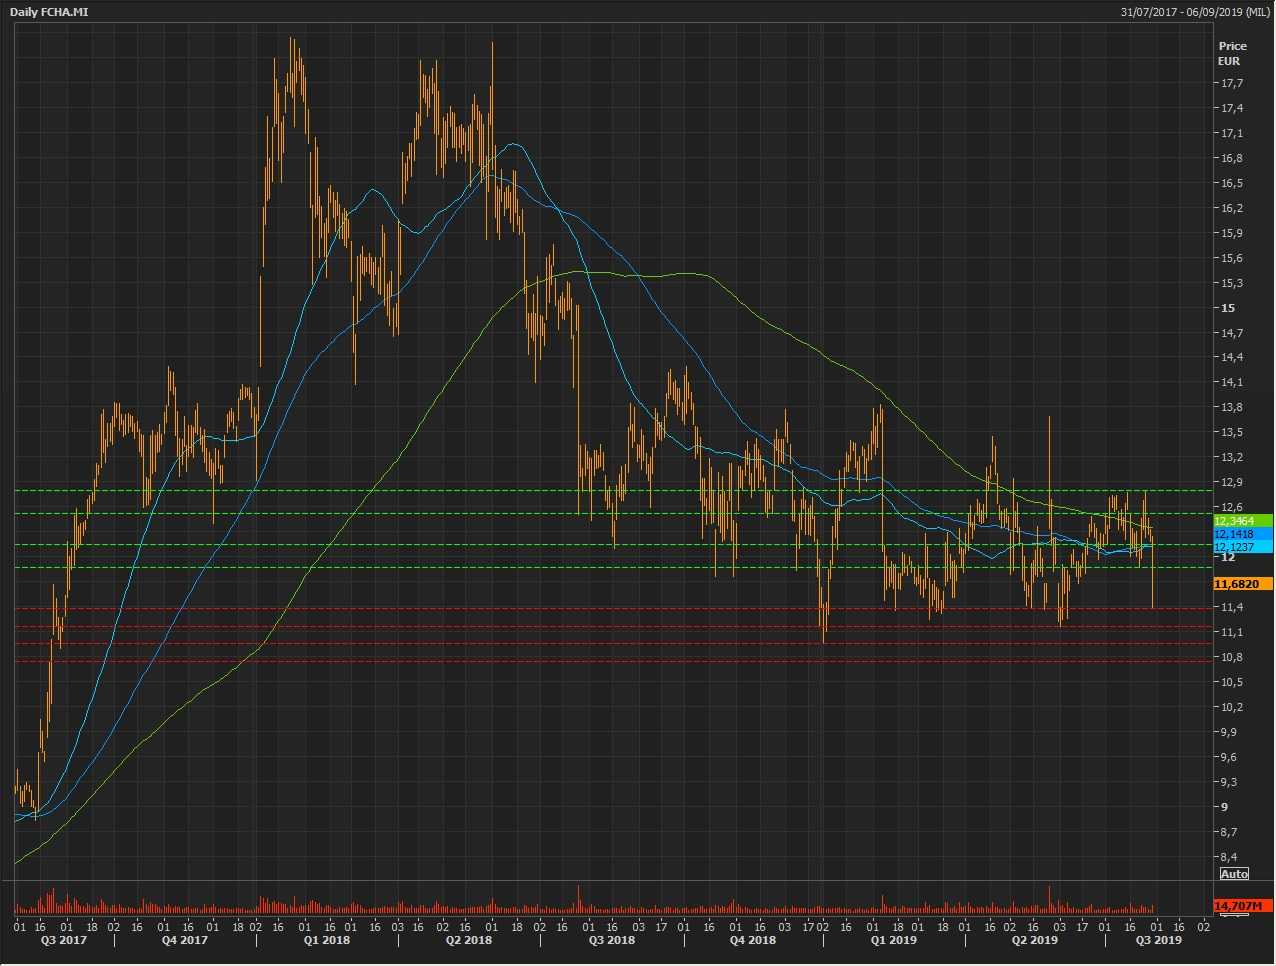
Task: Click the Q2 2019 quarter label
Action: pos(1034,940)
